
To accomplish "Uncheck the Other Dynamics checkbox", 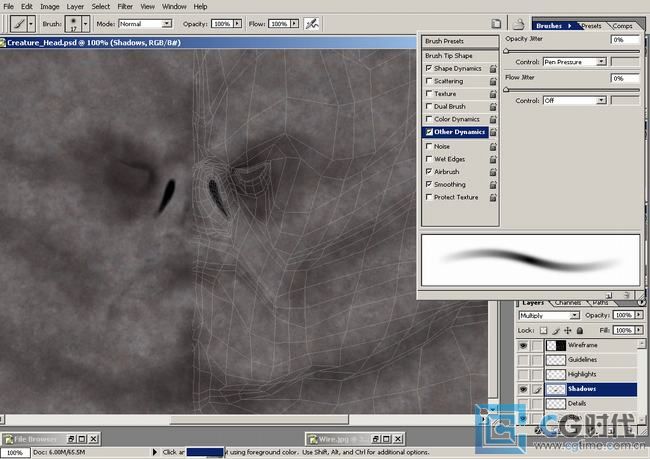I will tap(429, 132).
